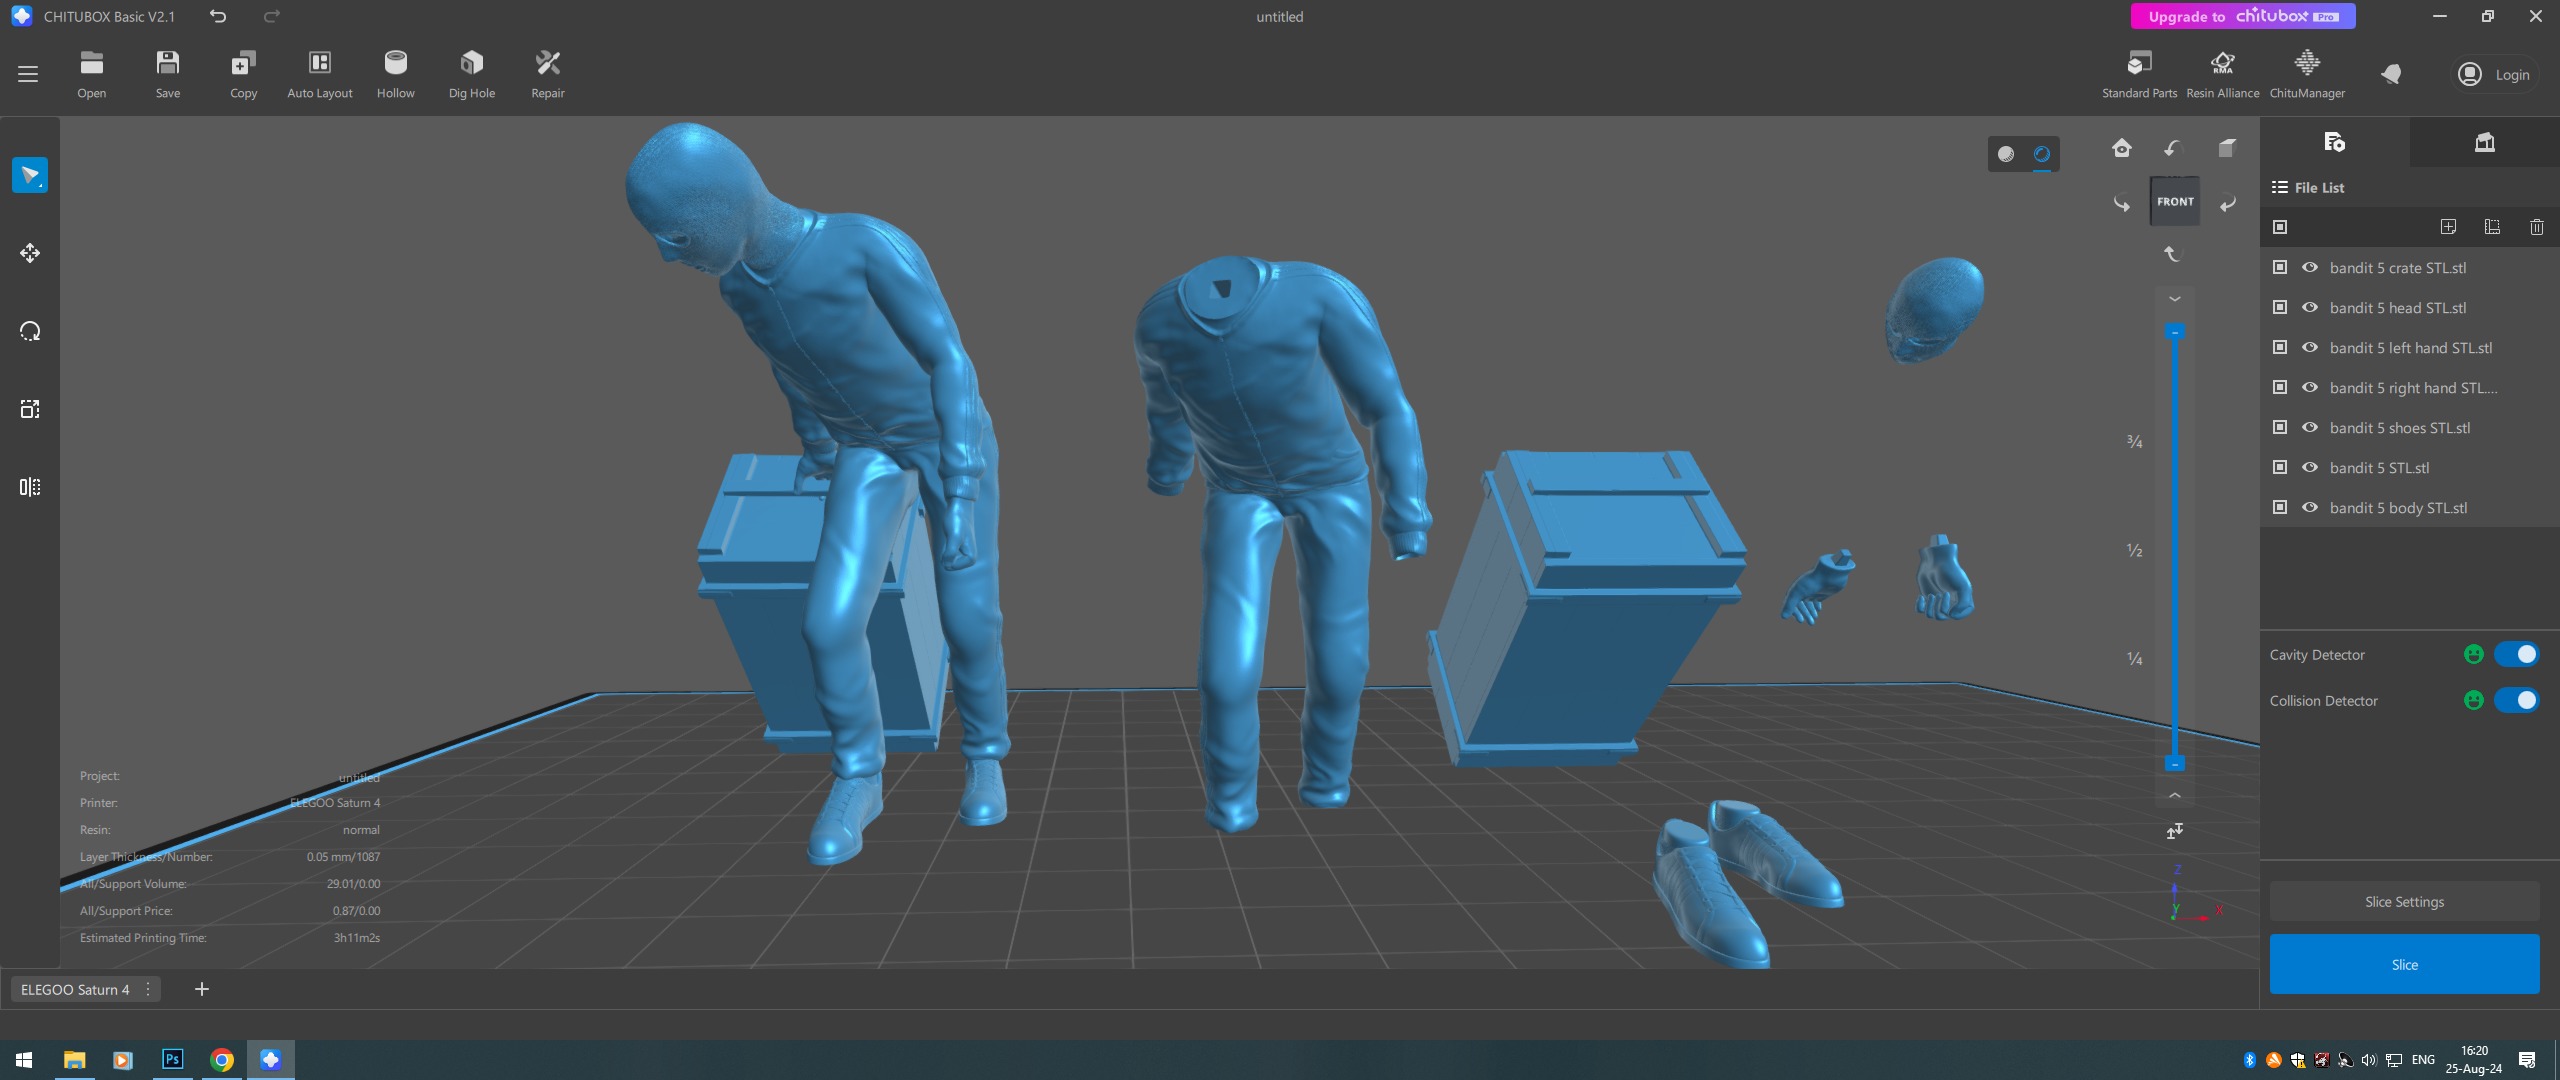Open the Repair tool
The image size is (2560, 1080).
547,74
